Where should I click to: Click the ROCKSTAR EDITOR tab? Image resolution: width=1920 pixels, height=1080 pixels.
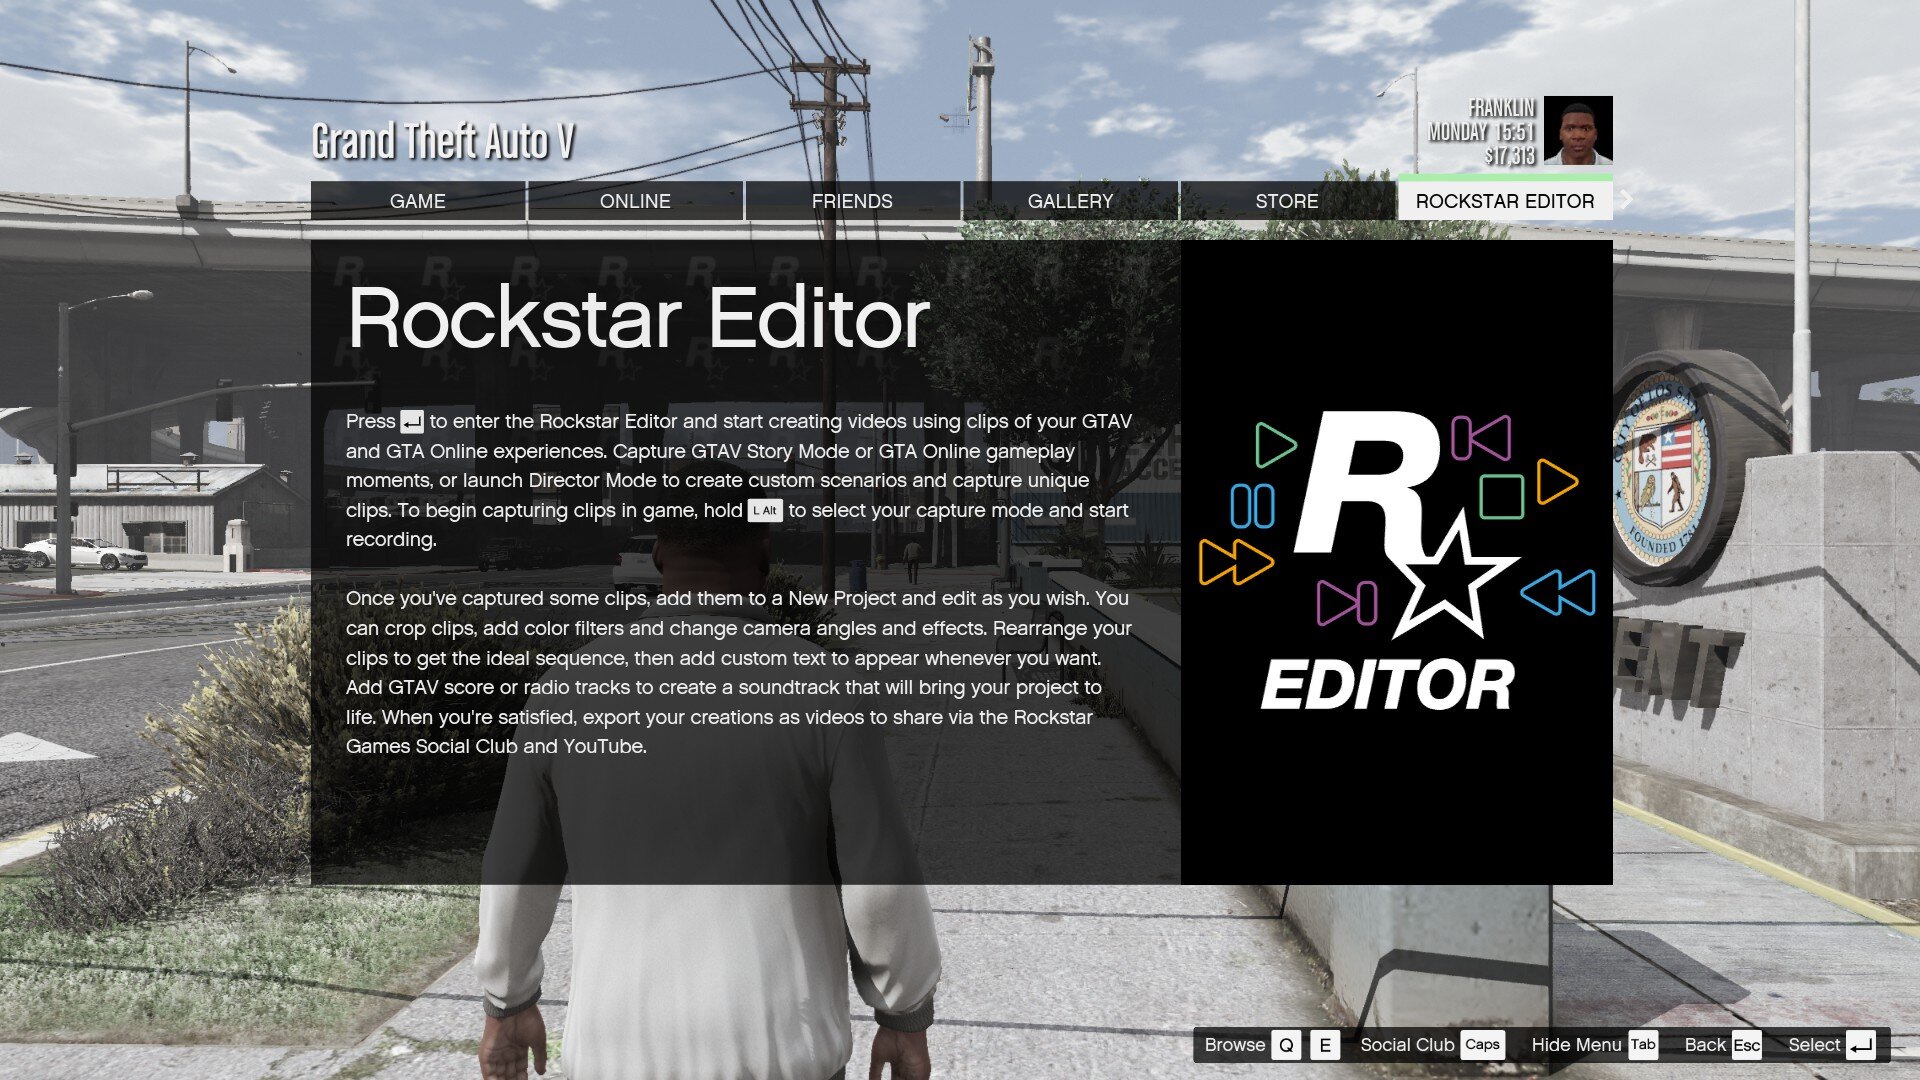(x=1505, y=201)
